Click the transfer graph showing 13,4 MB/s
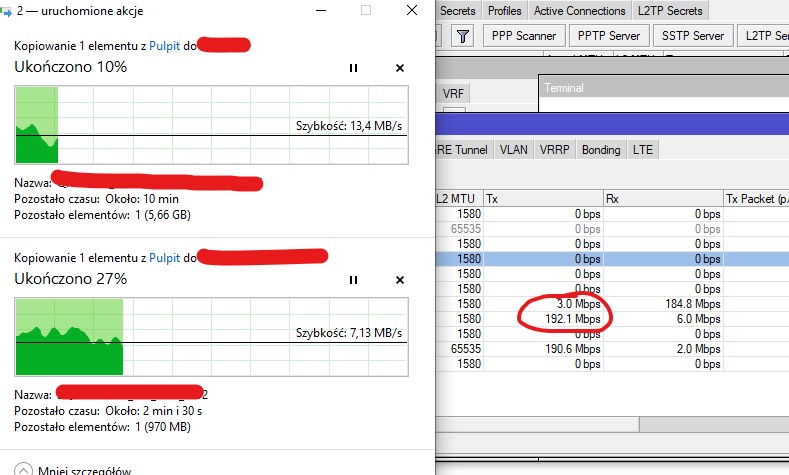789x475 pixels. tap(211, 125)
